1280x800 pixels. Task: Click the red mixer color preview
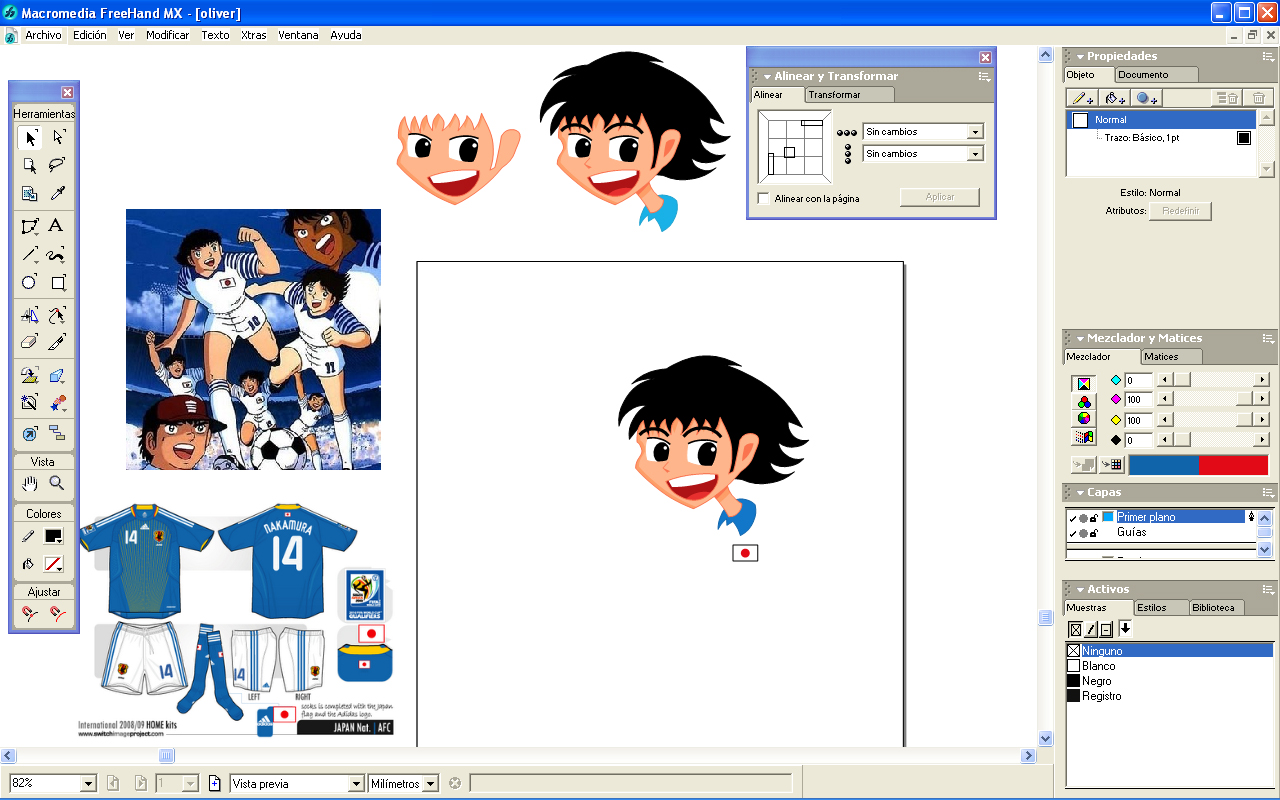coord(1233,465)
